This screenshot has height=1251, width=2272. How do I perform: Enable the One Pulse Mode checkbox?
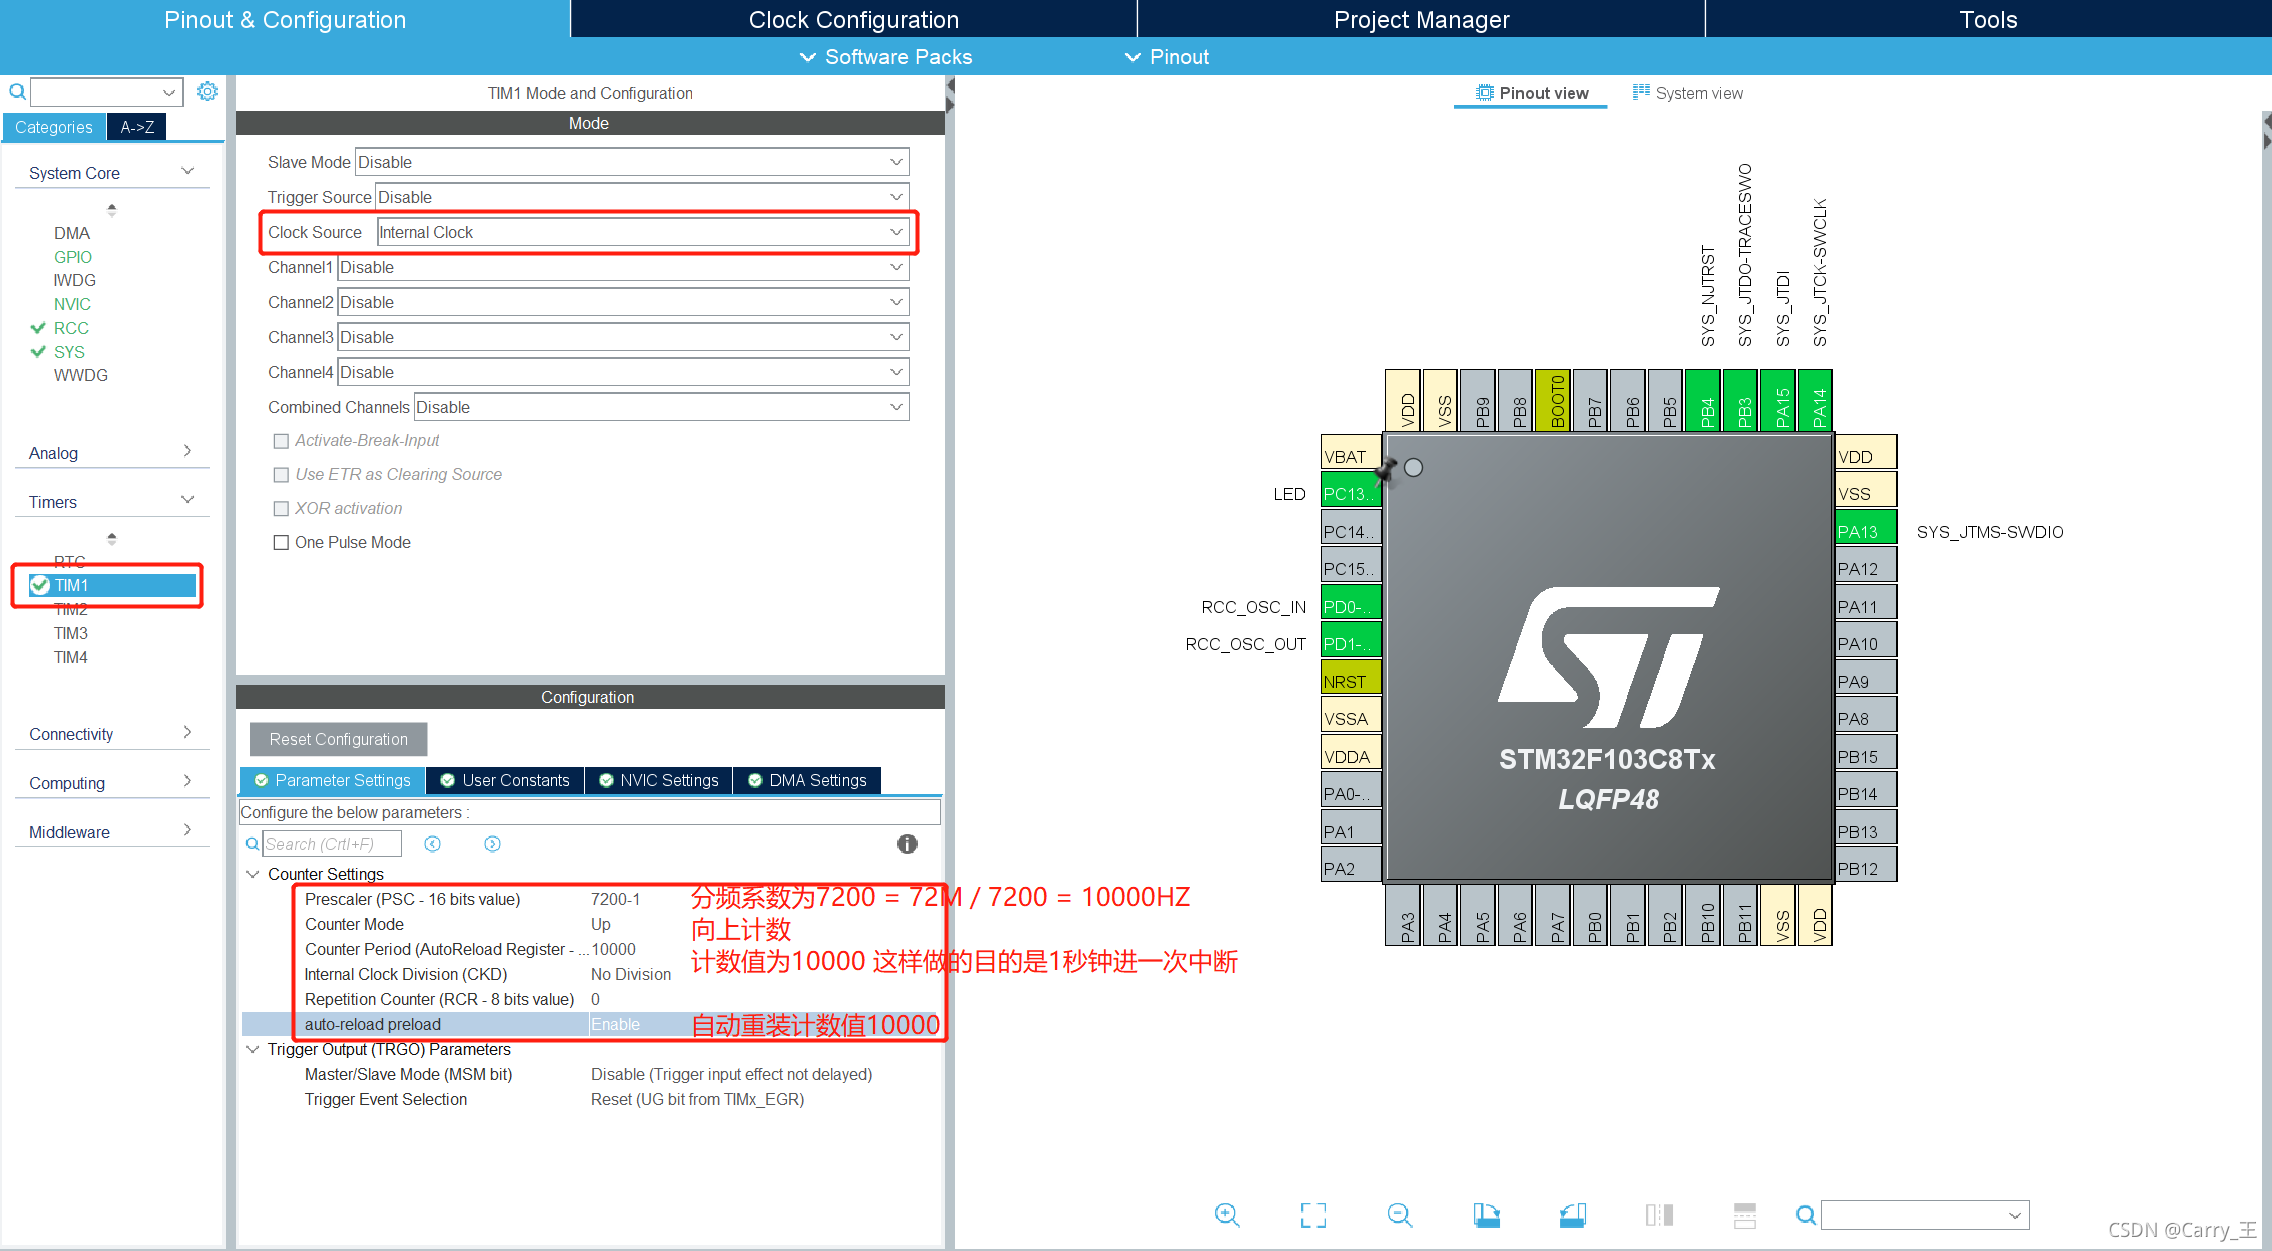coord(282,542)
